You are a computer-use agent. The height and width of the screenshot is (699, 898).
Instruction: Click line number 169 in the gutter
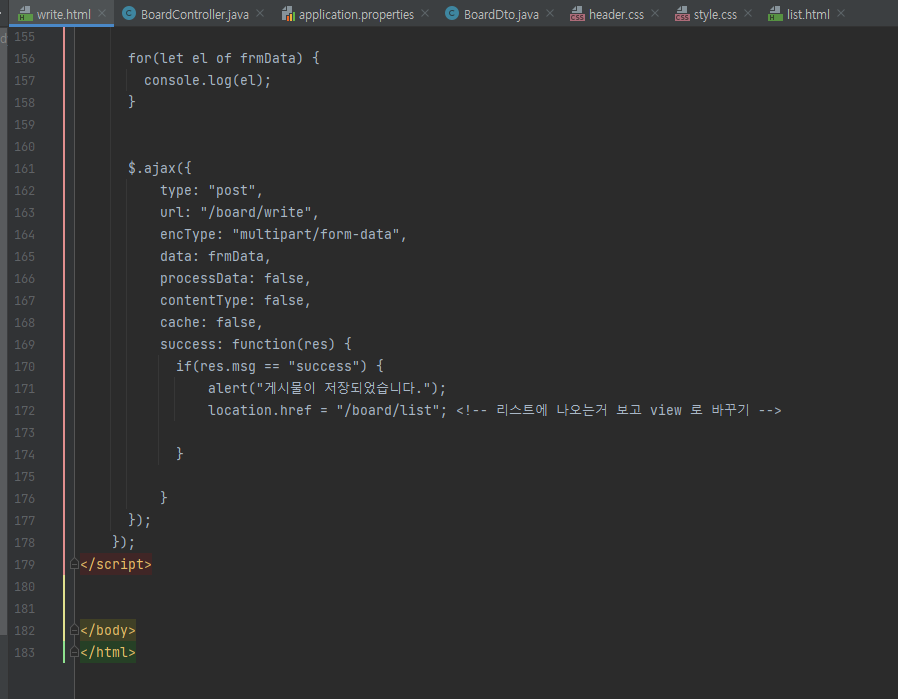click(25, 345)
